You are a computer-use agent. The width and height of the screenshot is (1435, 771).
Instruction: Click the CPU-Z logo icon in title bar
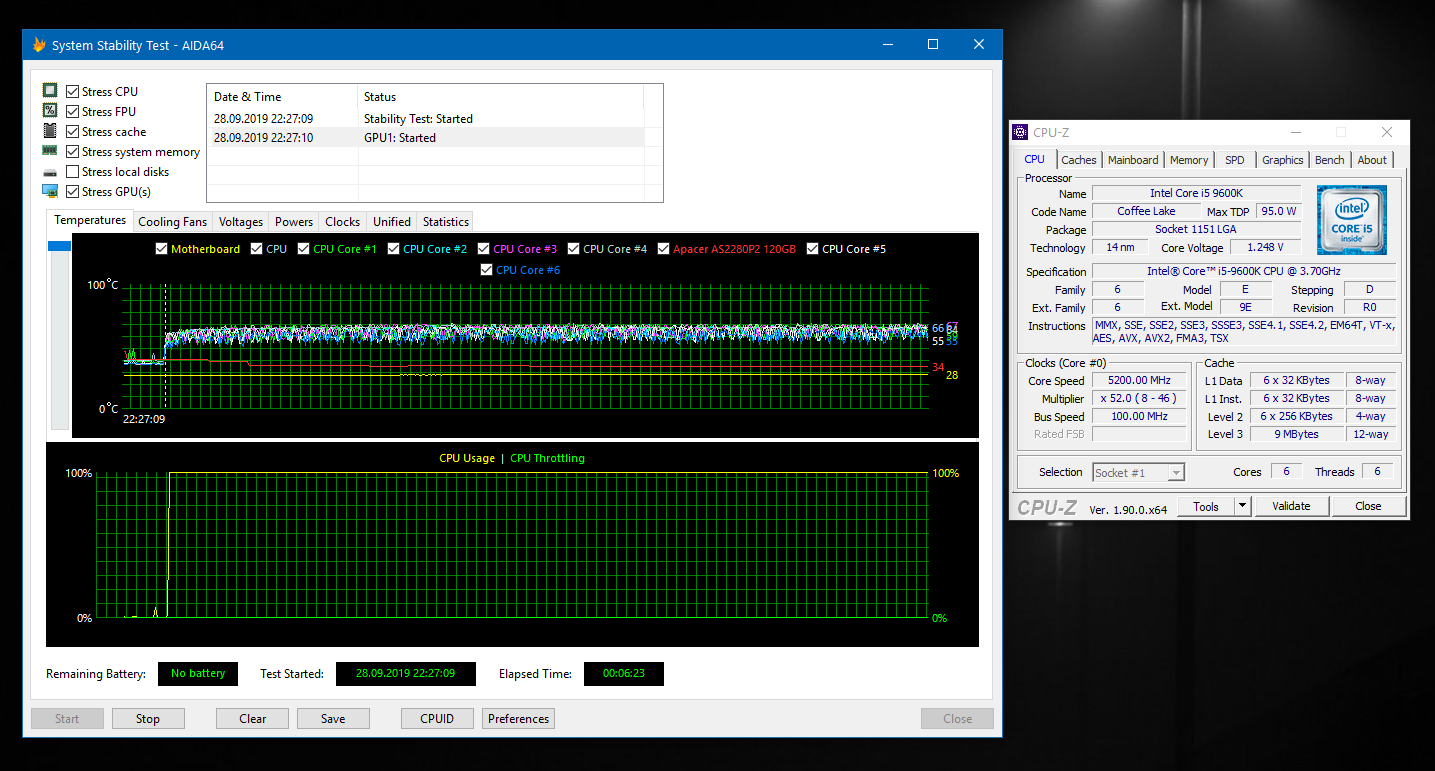[1020, 132]
